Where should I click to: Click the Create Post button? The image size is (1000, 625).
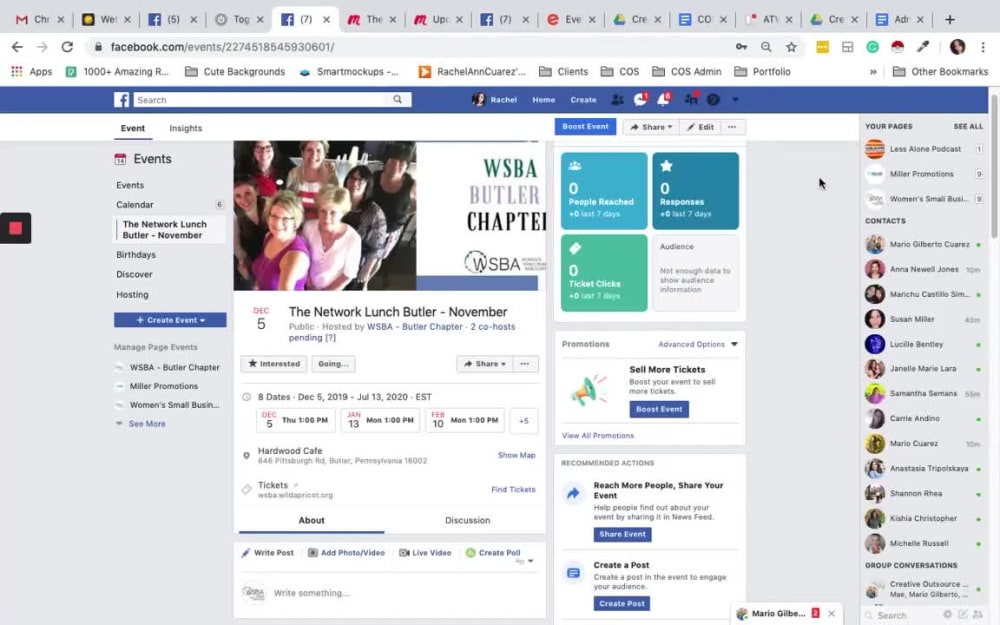point(622,603)
